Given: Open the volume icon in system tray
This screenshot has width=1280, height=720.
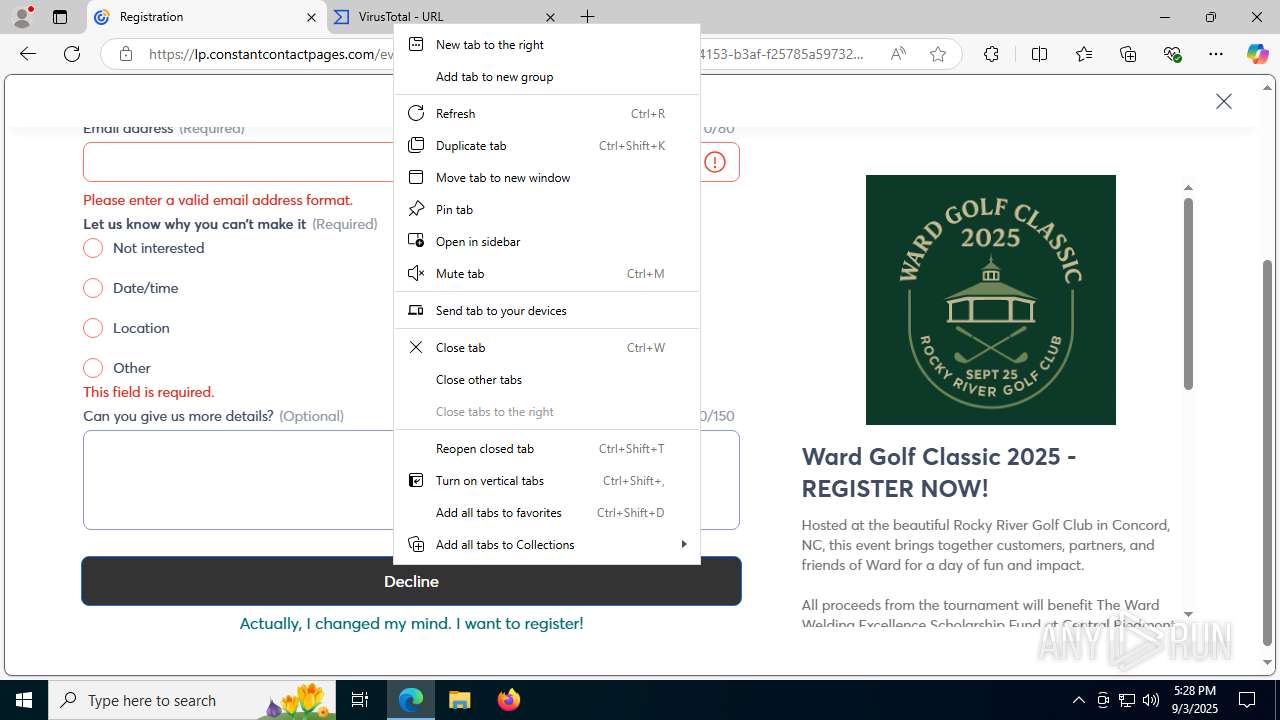Looking at the screenshot, I should click(1151, 700).
